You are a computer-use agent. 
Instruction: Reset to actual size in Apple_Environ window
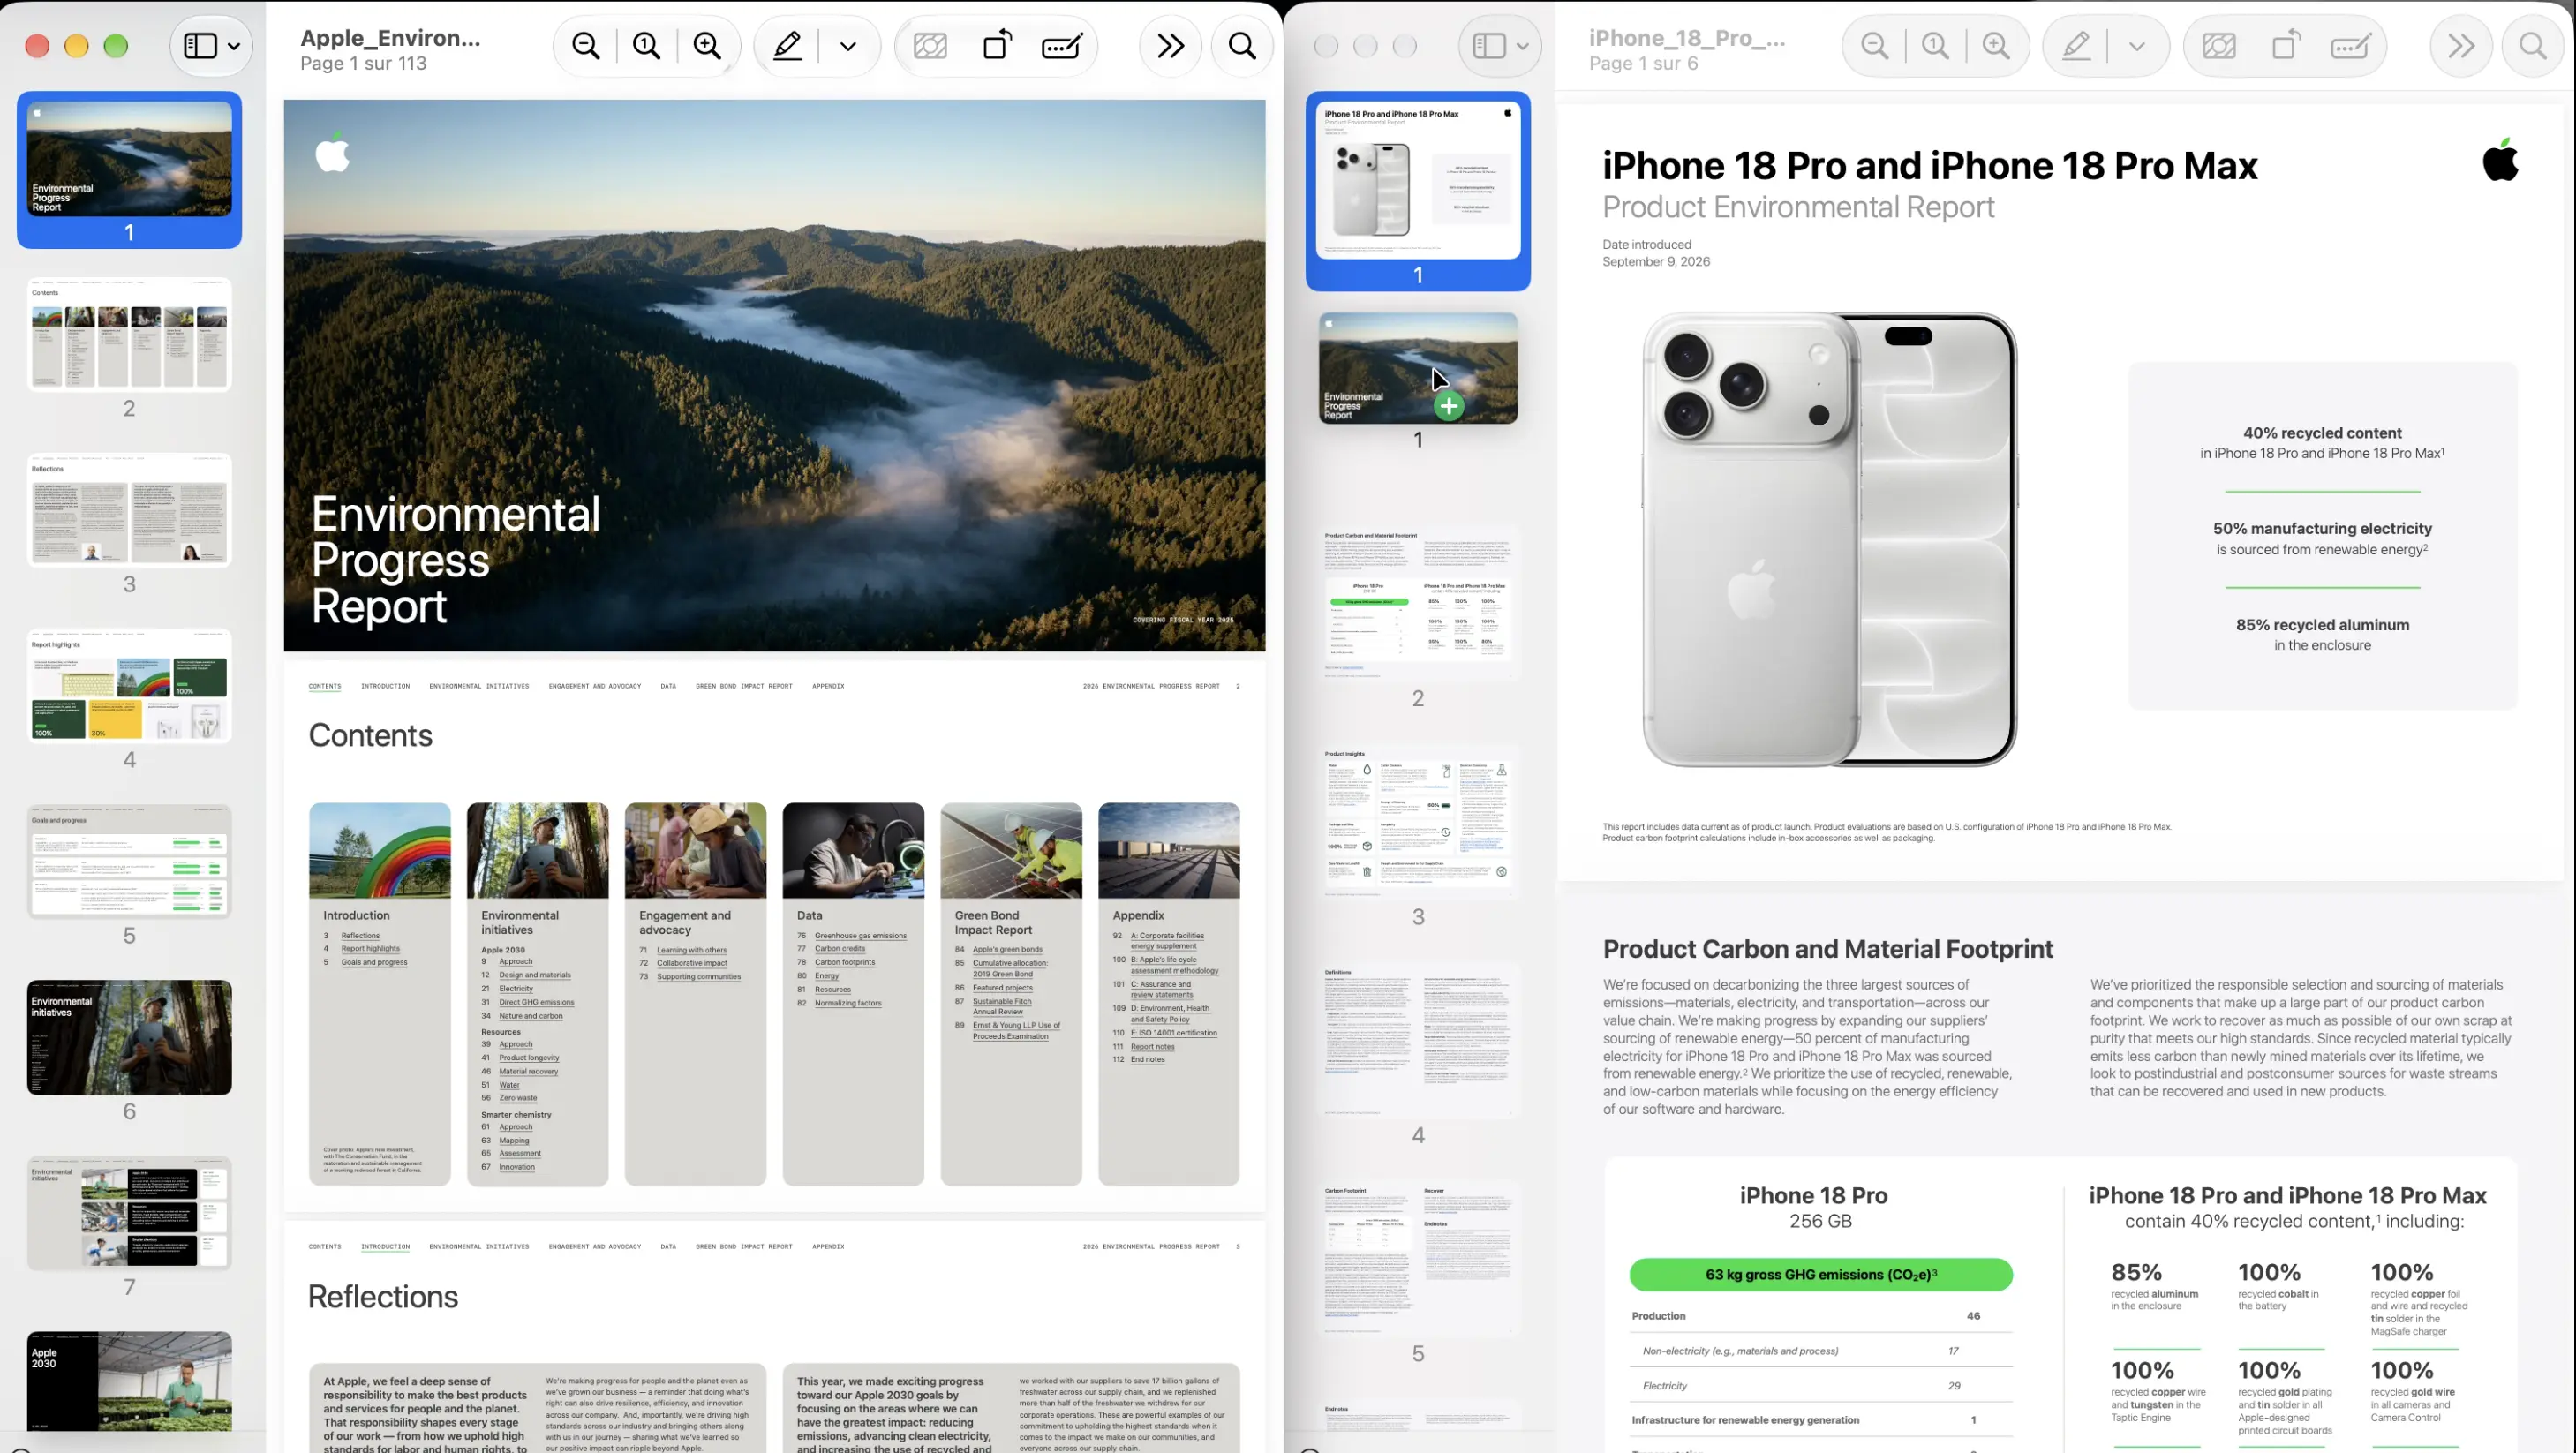[x=647, y=46]
